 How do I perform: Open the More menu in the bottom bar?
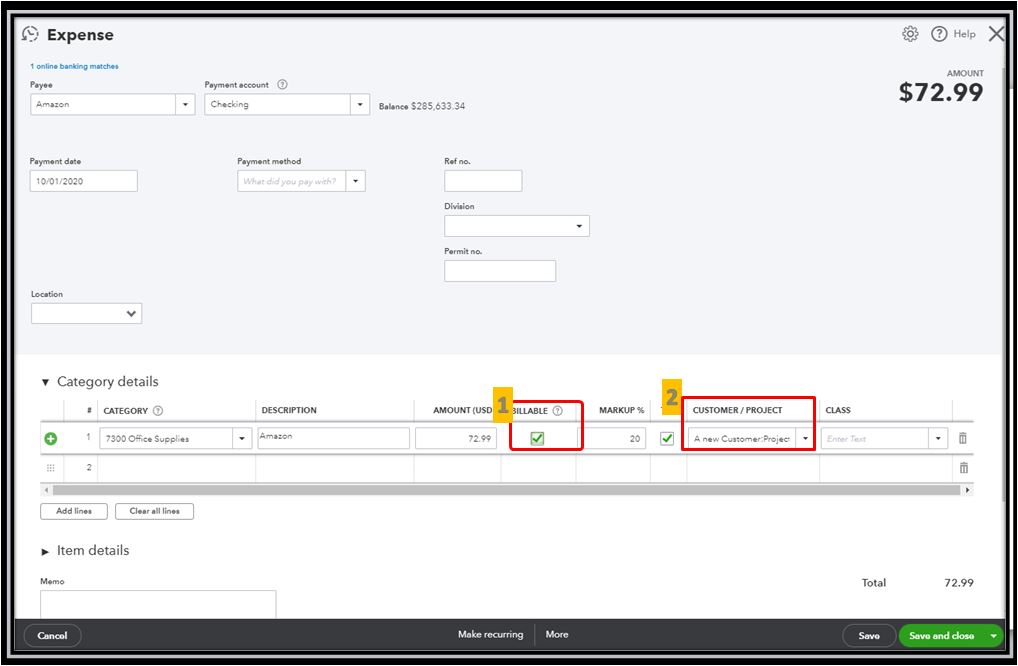click(x=557, y=635)
